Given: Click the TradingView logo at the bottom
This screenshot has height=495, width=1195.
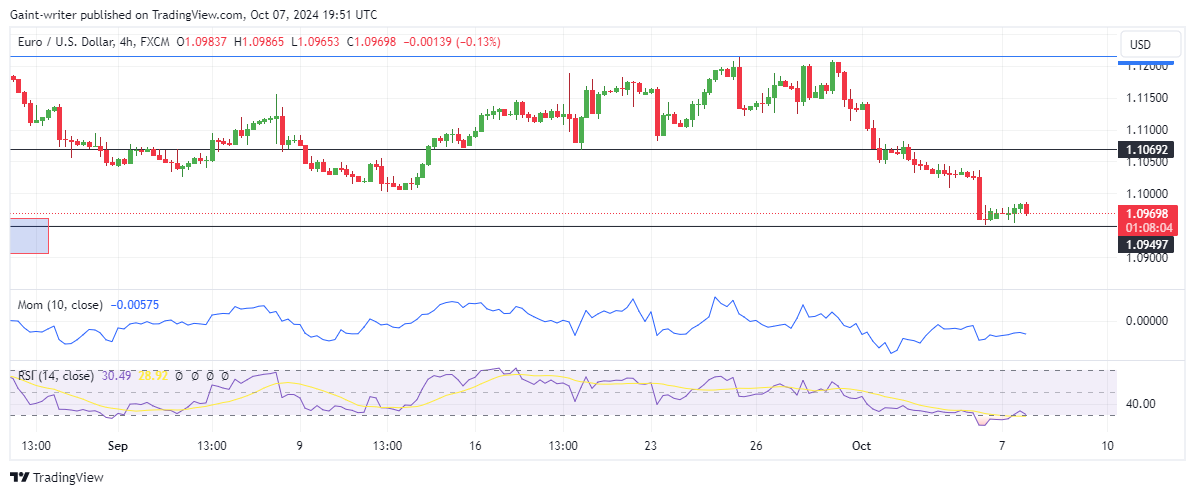Looking at the screenshot, I should point(56,477).
